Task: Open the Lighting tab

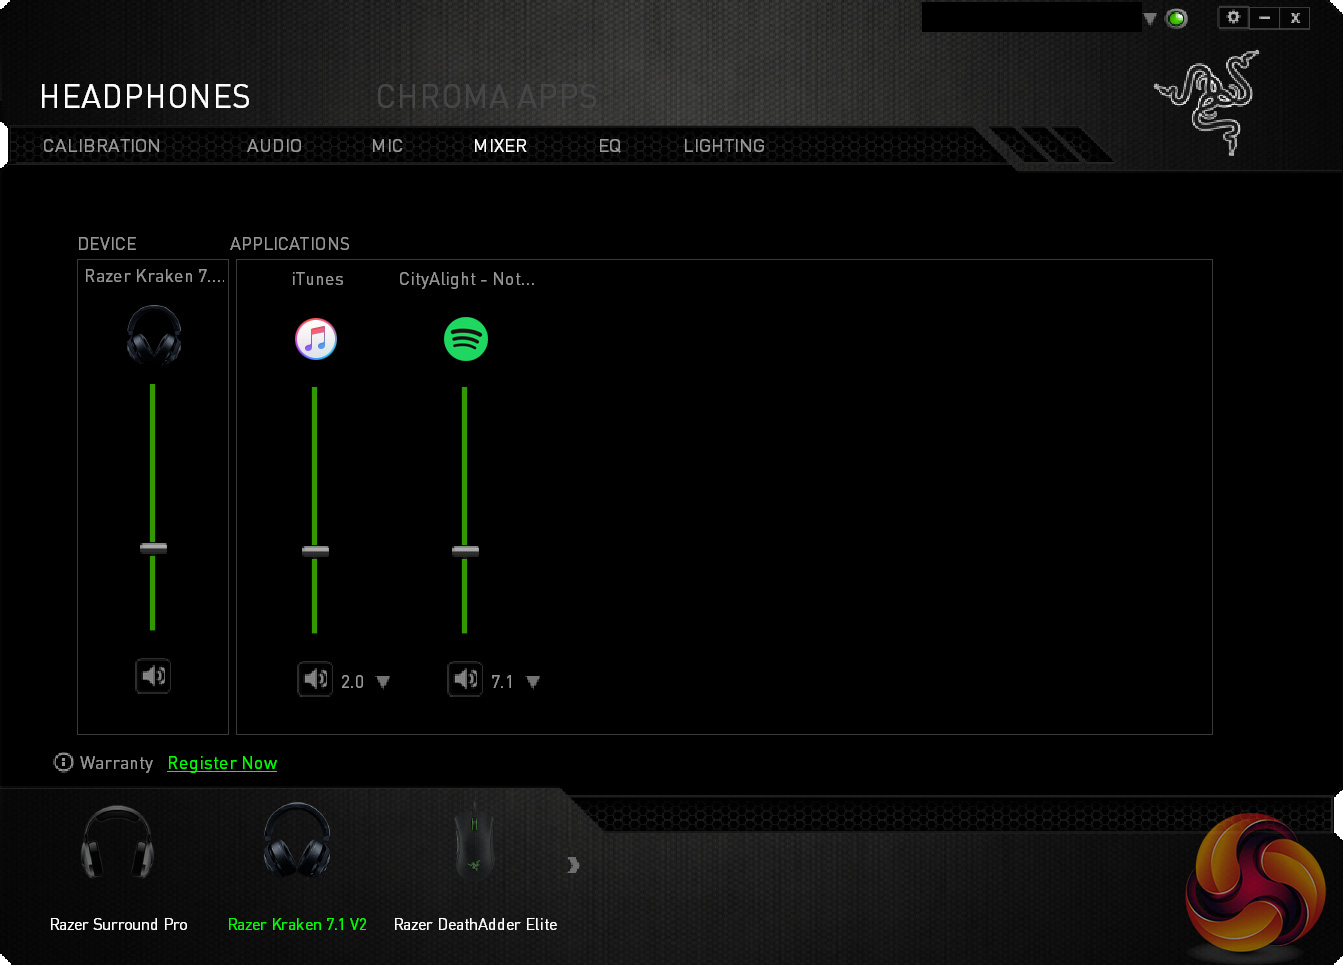Action: [724, 146]
